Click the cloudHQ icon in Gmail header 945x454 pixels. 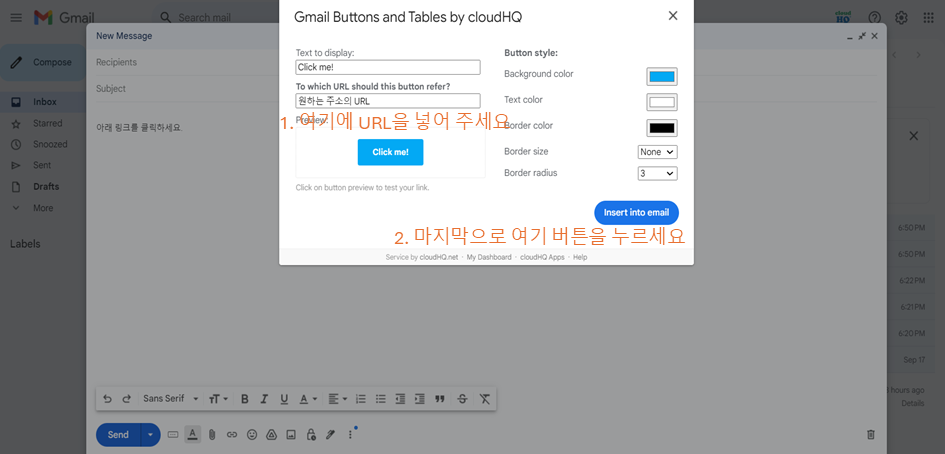pos(844,16)
